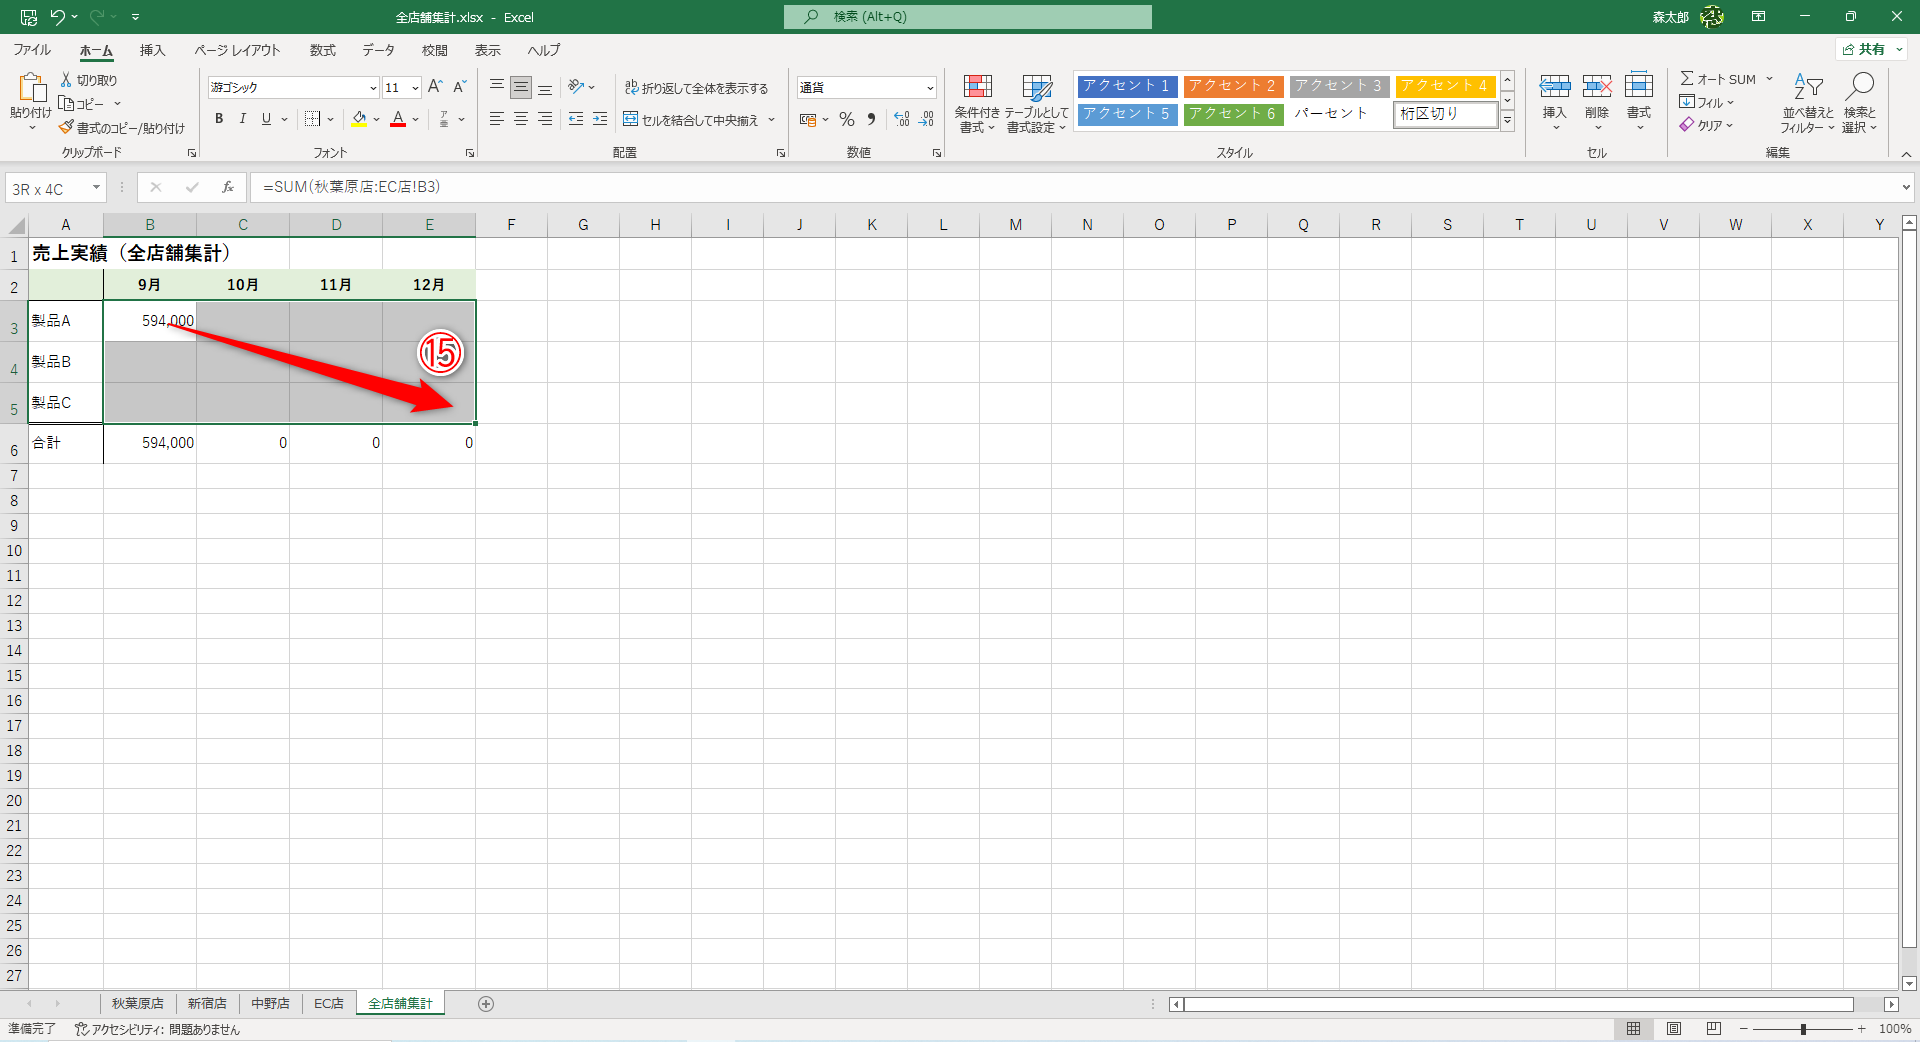Cut the selection with 切り取り
1920x1042 pixels.
(89, 80)
